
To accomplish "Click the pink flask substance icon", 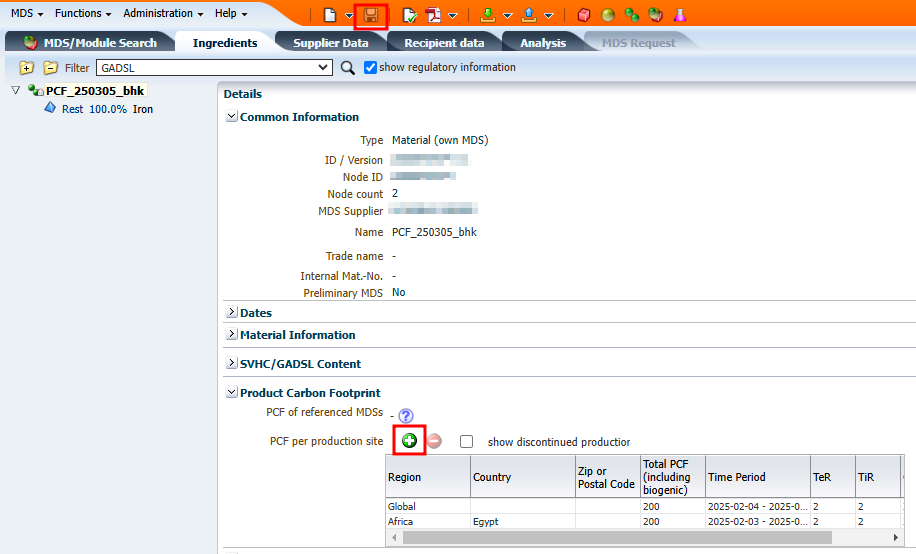I will click(679, 15).
